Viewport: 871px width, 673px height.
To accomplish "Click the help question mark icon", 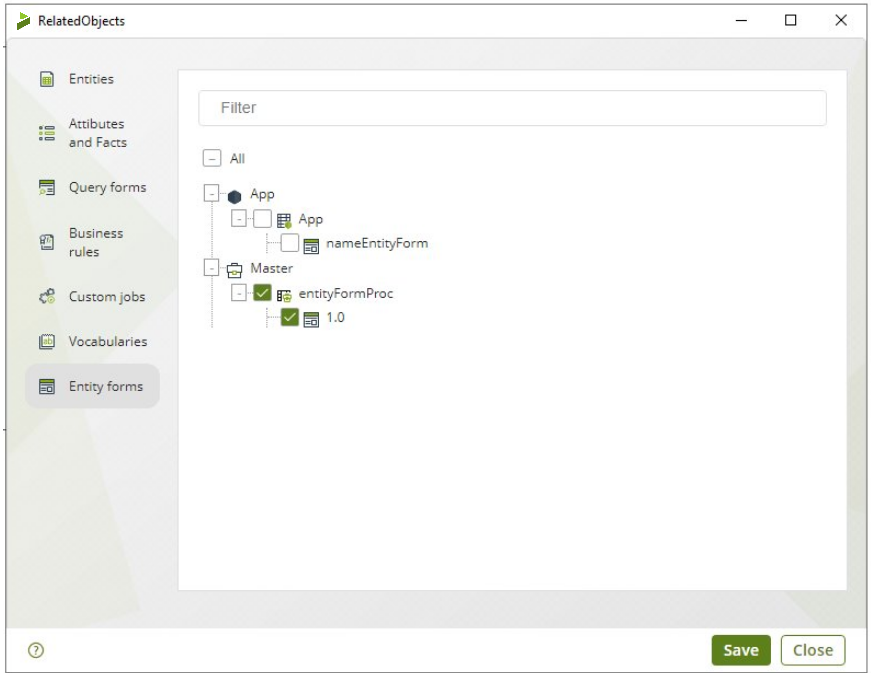I will [37, 650].
